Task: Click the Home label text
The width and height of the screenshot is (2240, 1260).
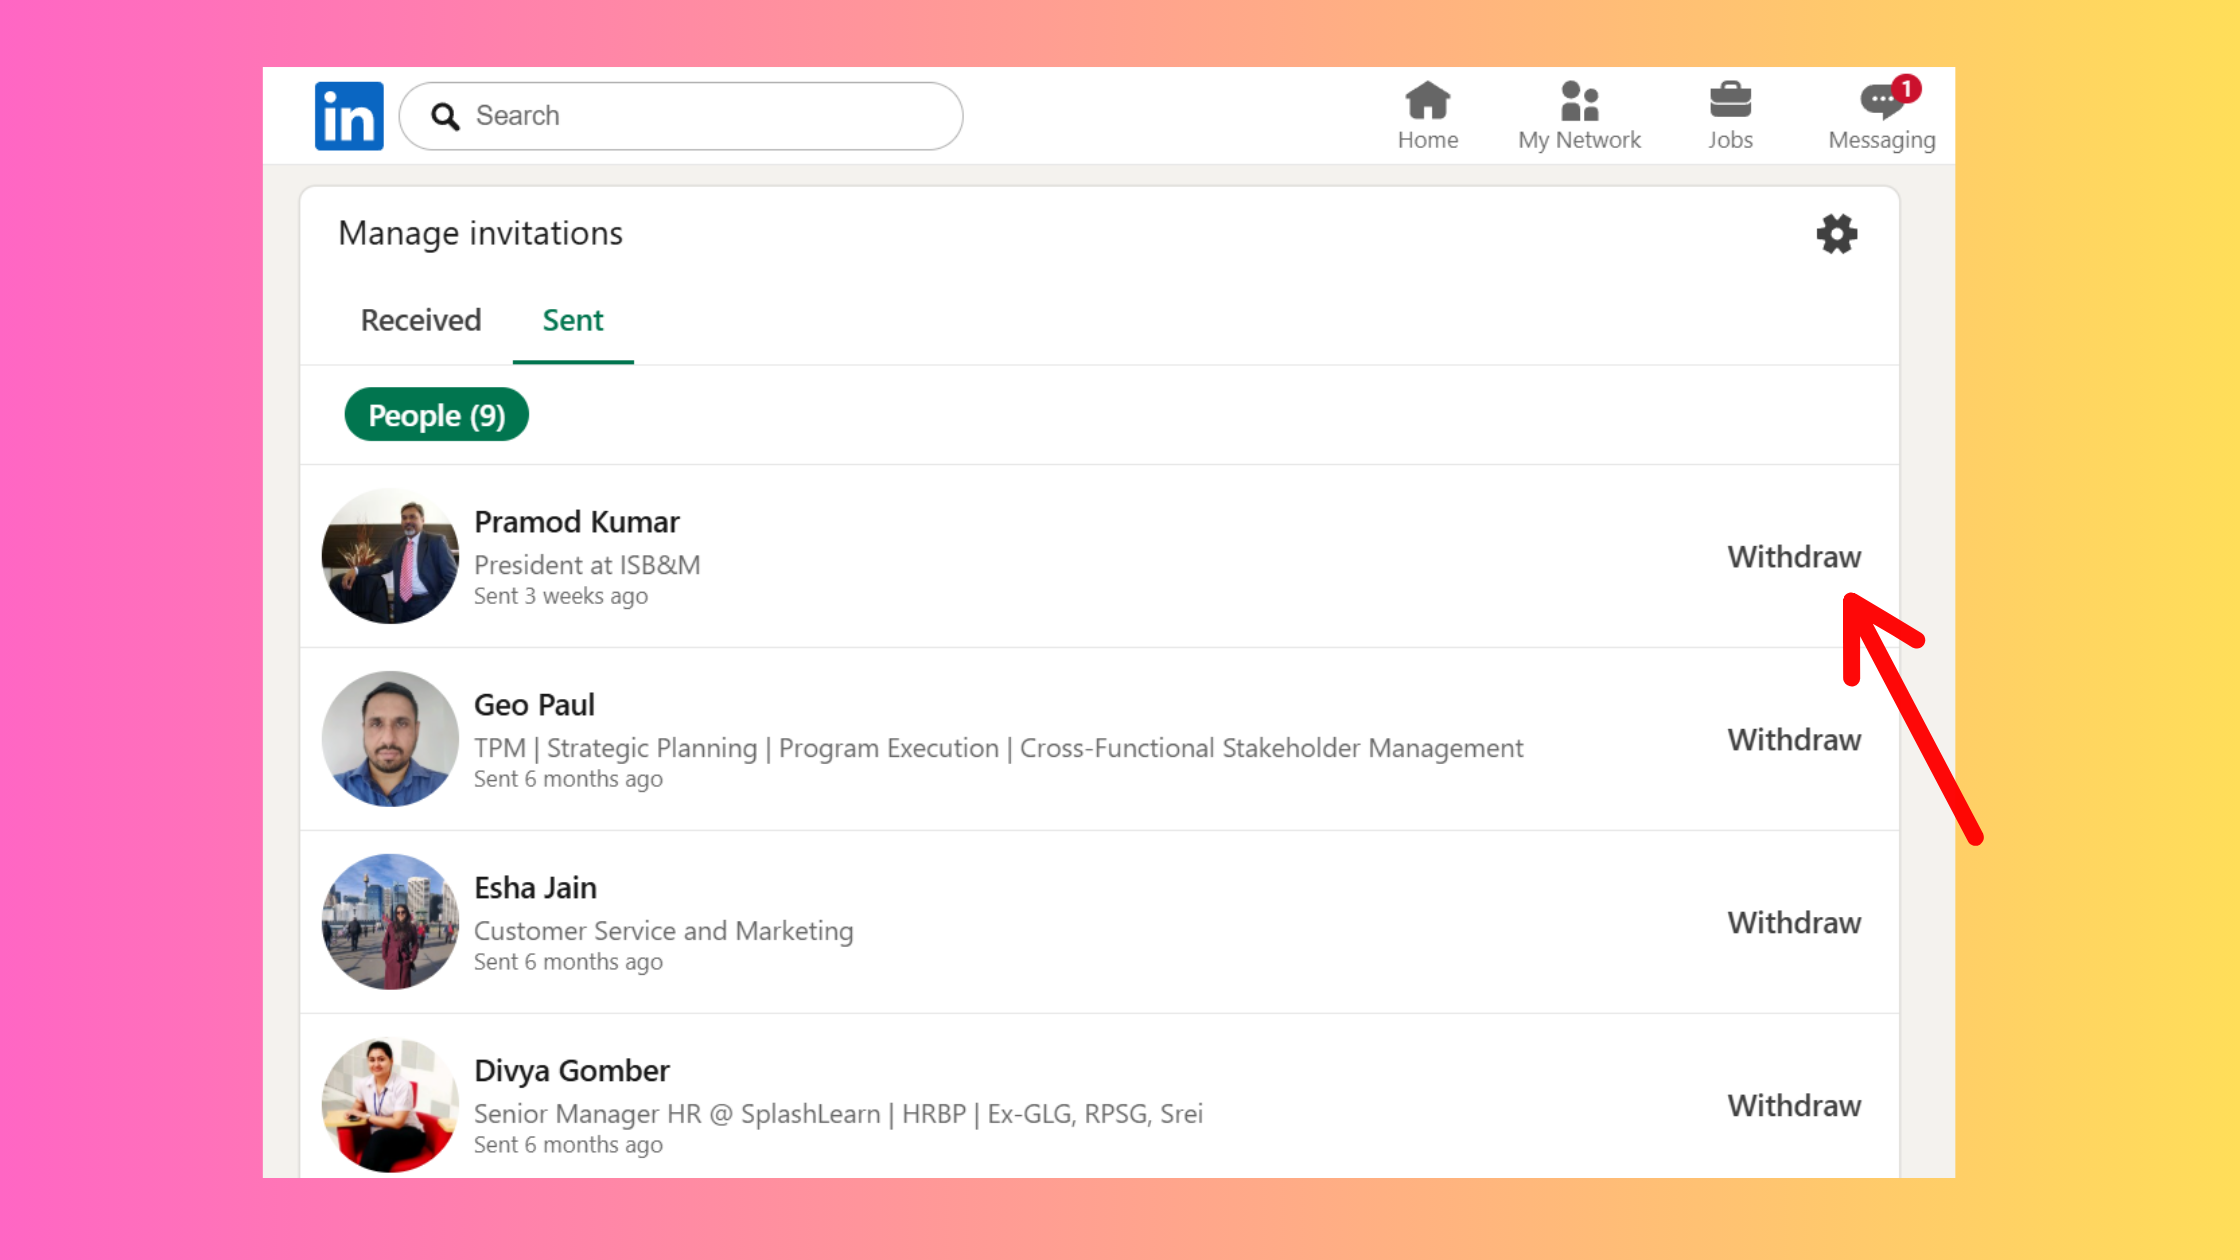Action: (1427, 140)
